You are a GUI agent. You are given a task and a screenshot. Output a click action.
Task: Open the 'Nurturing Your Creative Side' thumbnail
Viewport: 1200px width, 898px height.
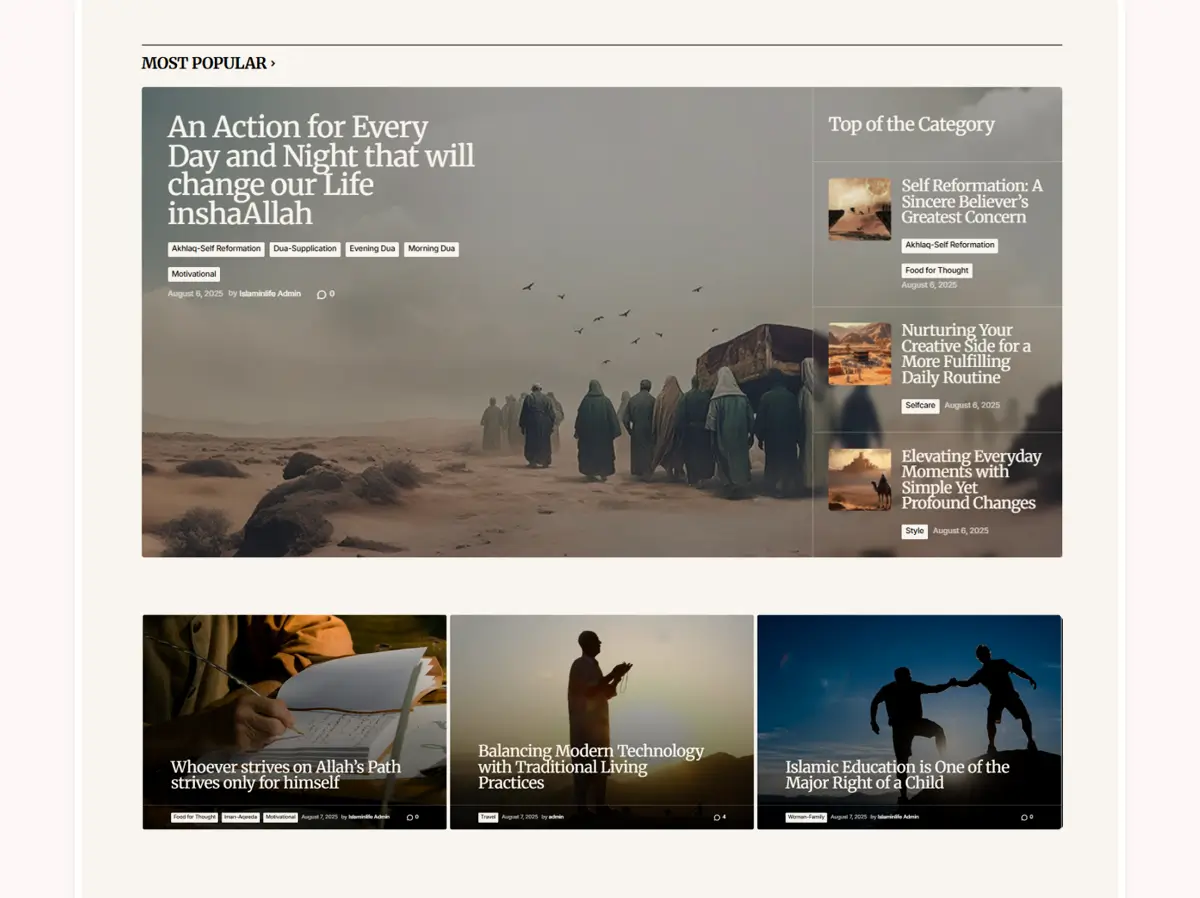[859, 353]
